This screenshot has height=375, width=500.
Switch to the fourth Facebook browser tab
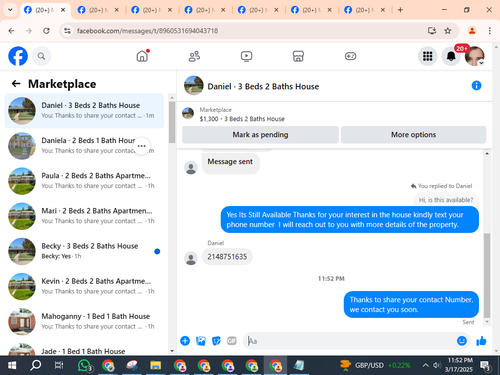click(x=205, y=10)
